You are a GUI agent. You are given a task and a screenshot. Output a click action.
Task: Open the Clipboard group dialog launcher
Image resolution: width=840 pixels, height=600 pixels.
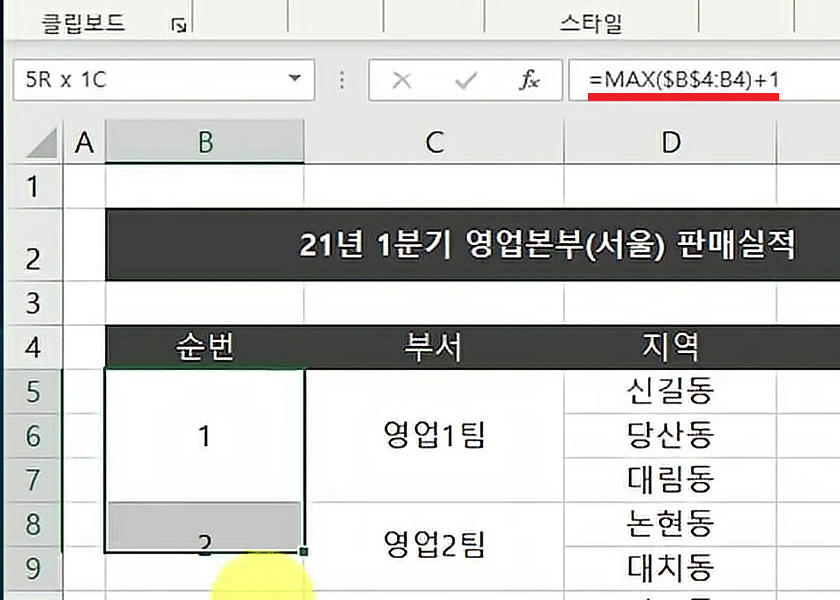click(x=179, y=25)
